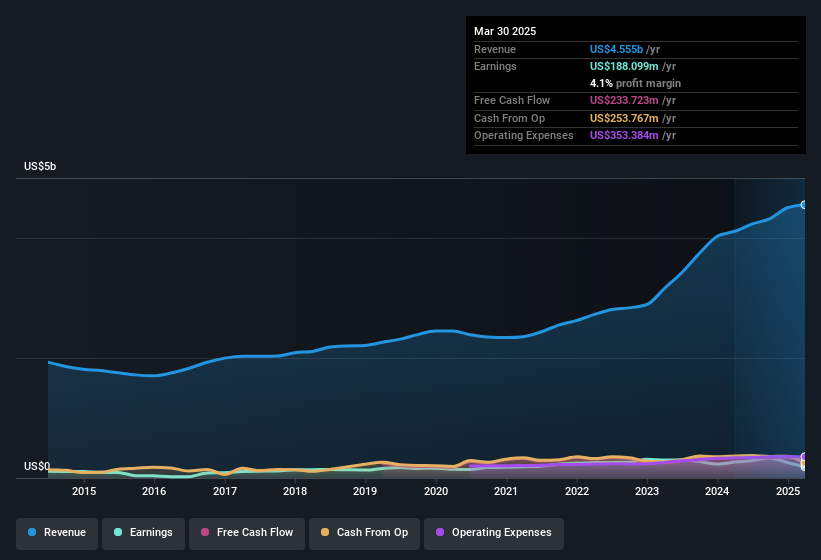The height and width of the screenshot is (560, 821).
Task: Click the Mar 30 2025 tooltip date
Action: (x=505, y=31)
